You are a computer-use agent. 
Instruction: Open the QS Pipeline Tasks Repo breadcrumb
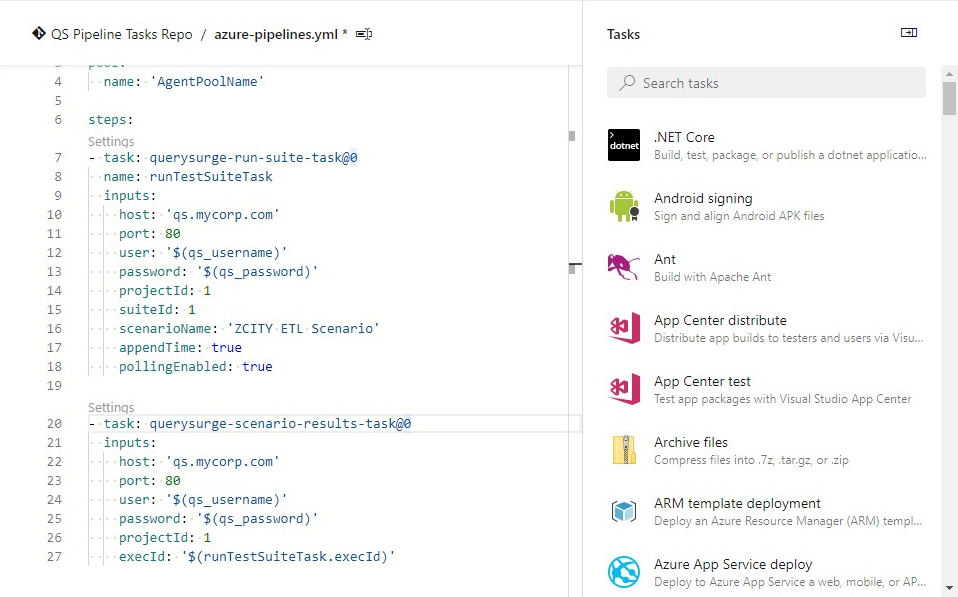[122, 34]
